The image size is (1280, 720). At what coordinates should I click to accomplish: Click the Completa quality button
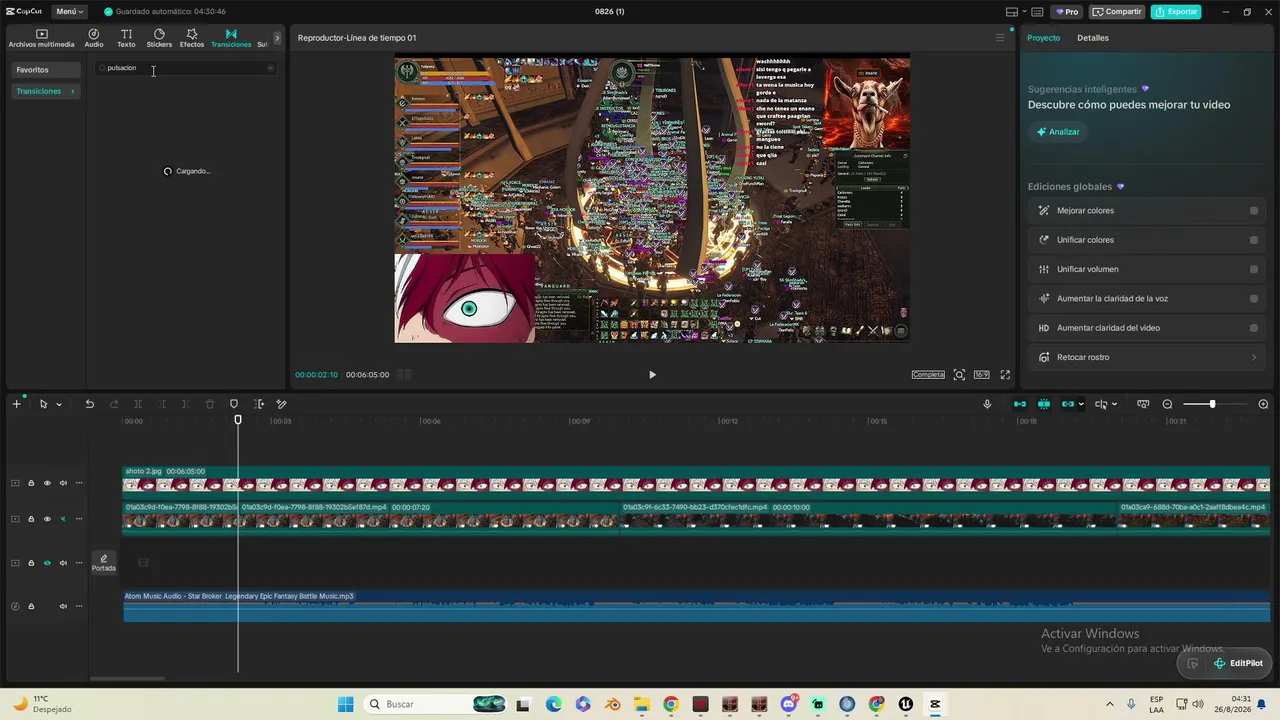pyautogui.click(x=928, y=375)
